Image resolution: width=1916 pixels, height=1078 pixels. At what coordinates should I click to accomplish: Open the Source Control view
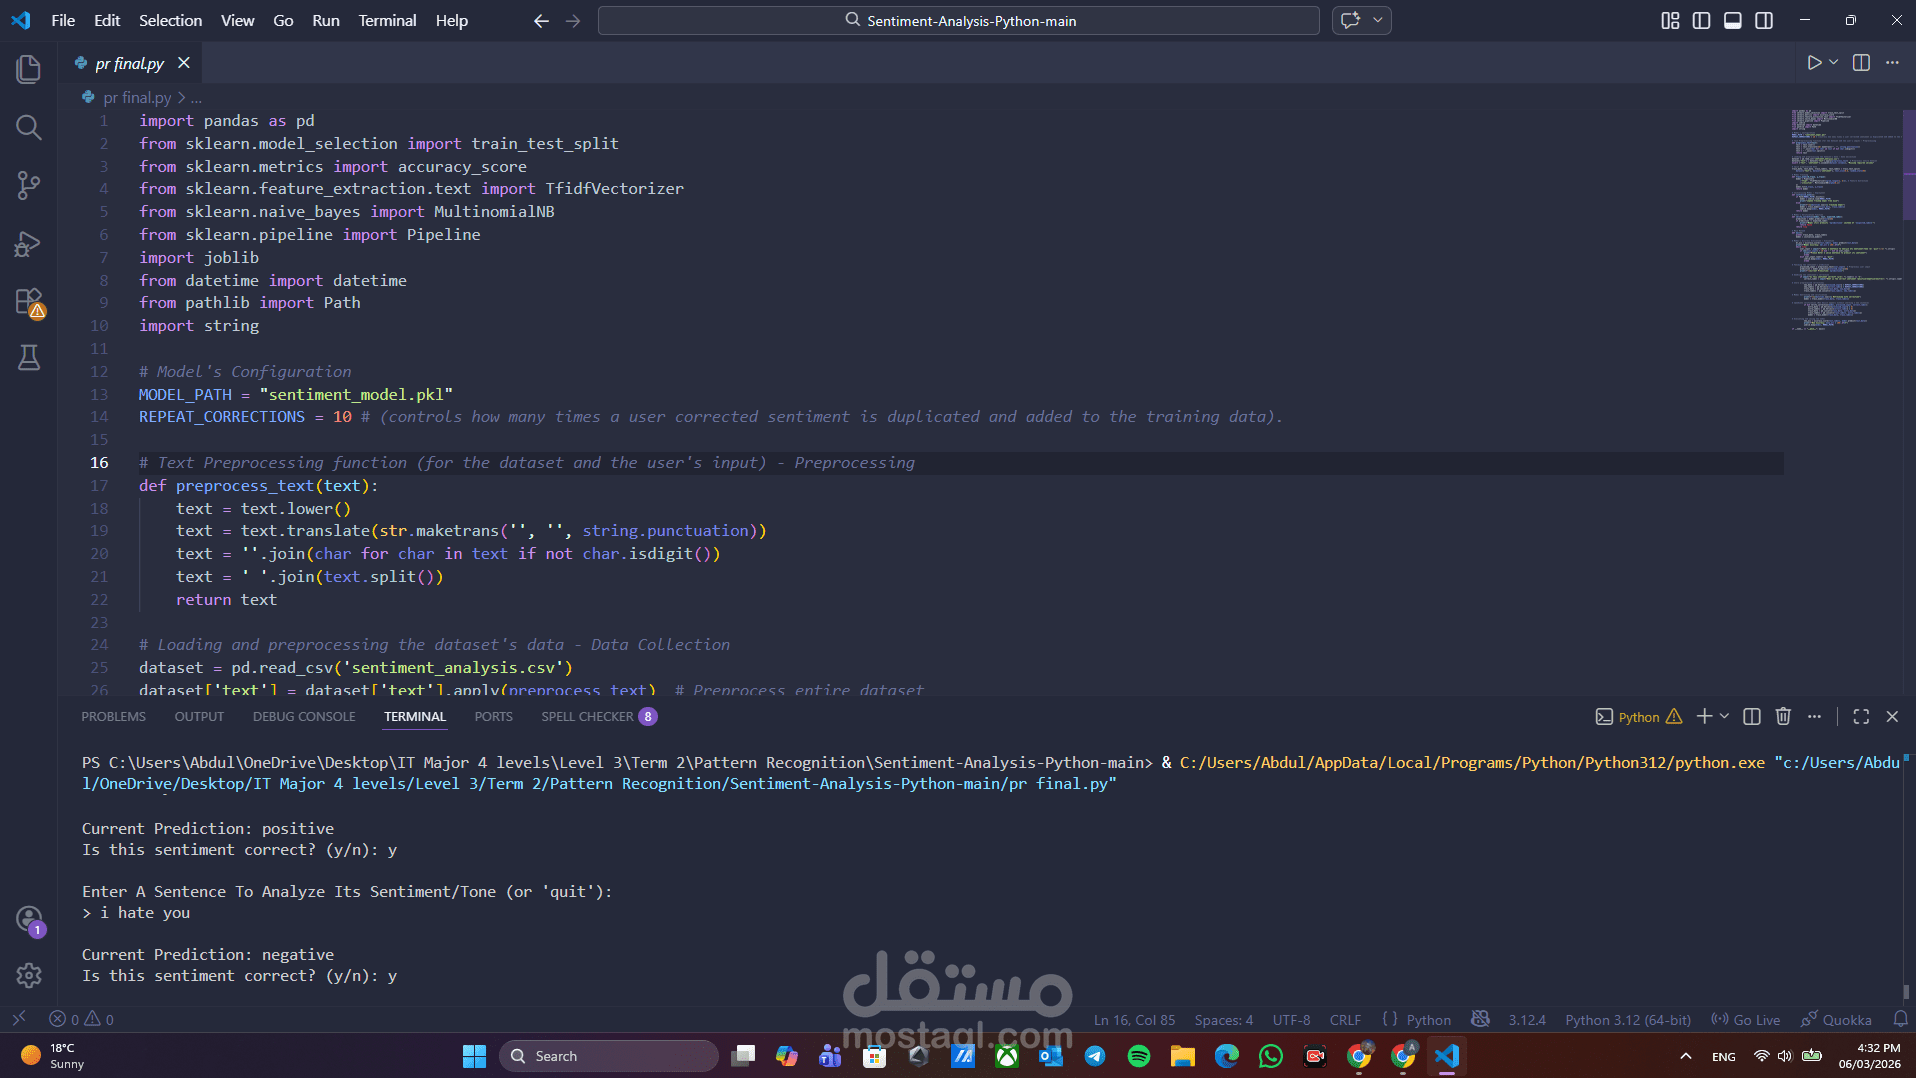pos(29,185)
